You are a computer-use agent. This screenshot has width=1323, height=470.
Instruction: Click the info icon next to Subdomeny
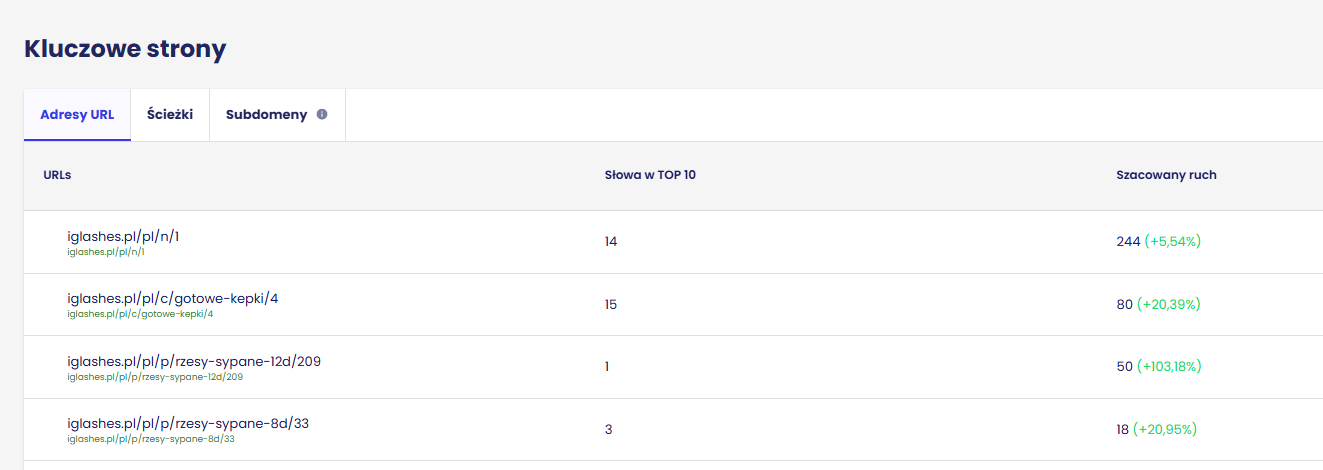(322, 114)
